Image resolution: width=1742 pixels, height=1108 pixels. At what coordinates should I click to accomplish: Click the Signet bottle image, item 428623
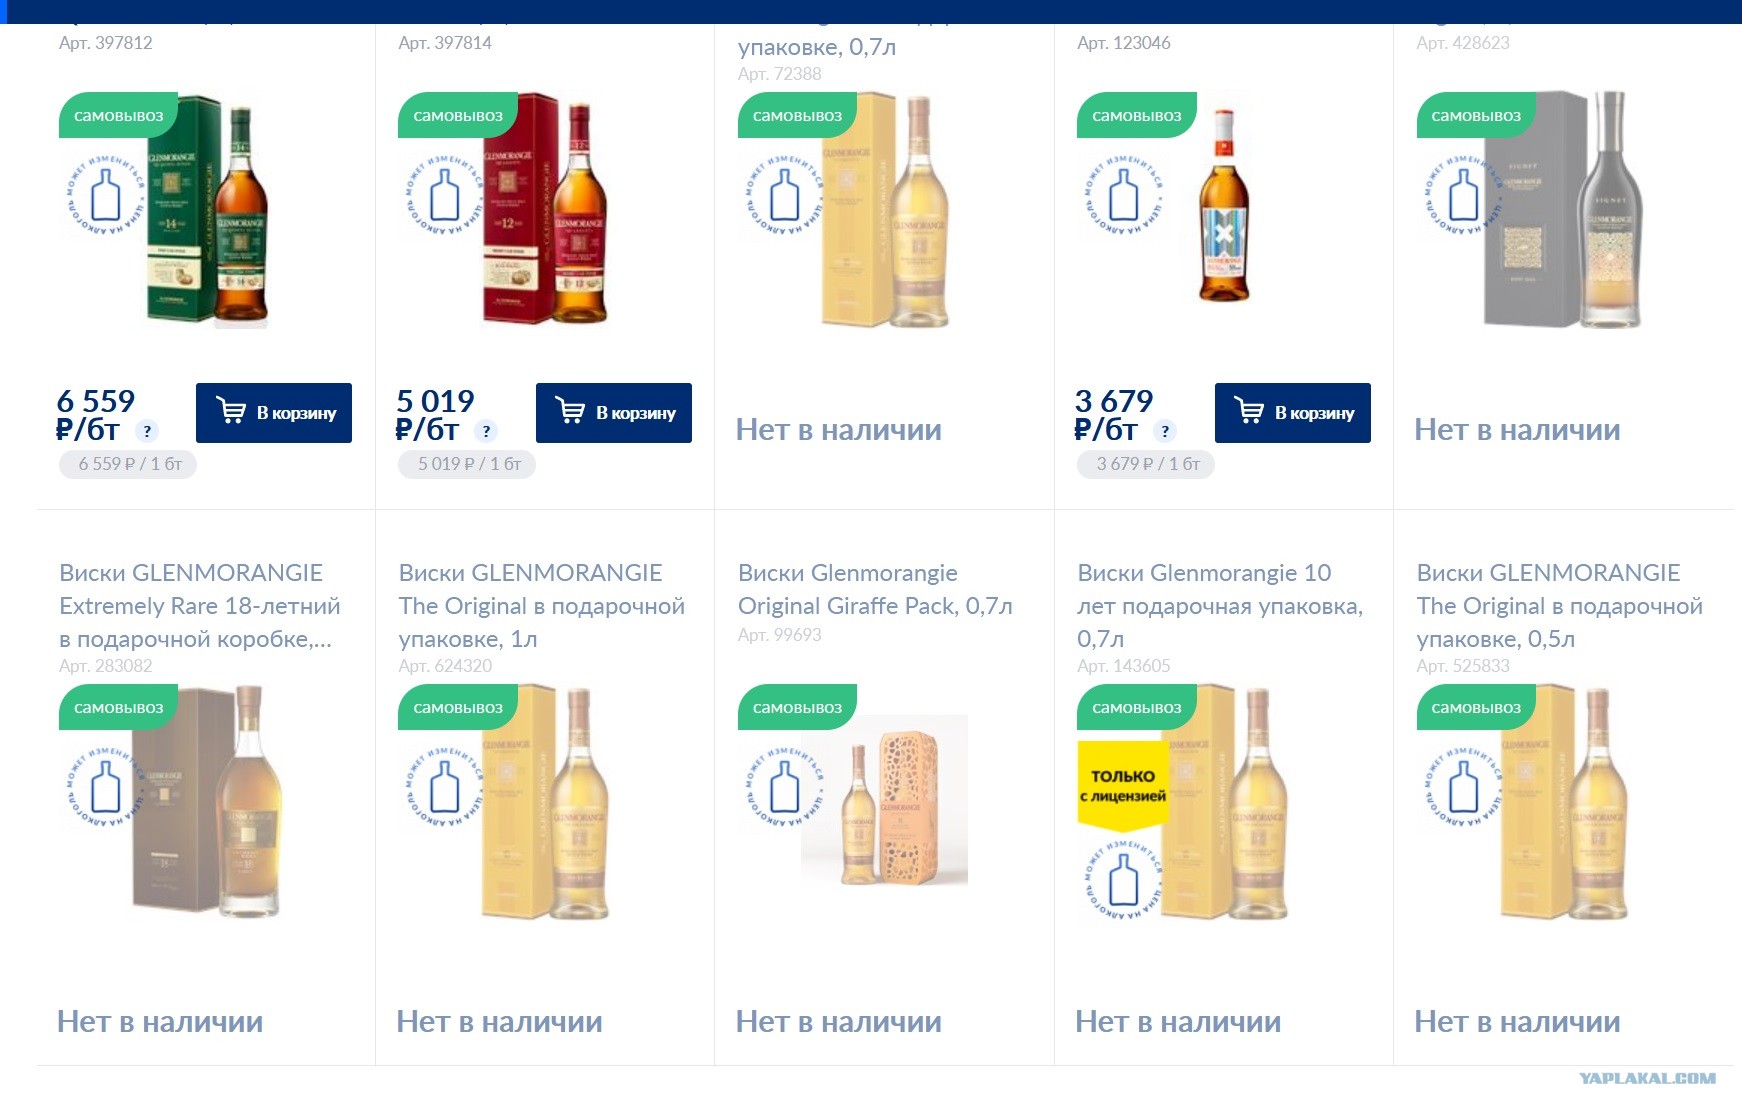coord(1563,210)
